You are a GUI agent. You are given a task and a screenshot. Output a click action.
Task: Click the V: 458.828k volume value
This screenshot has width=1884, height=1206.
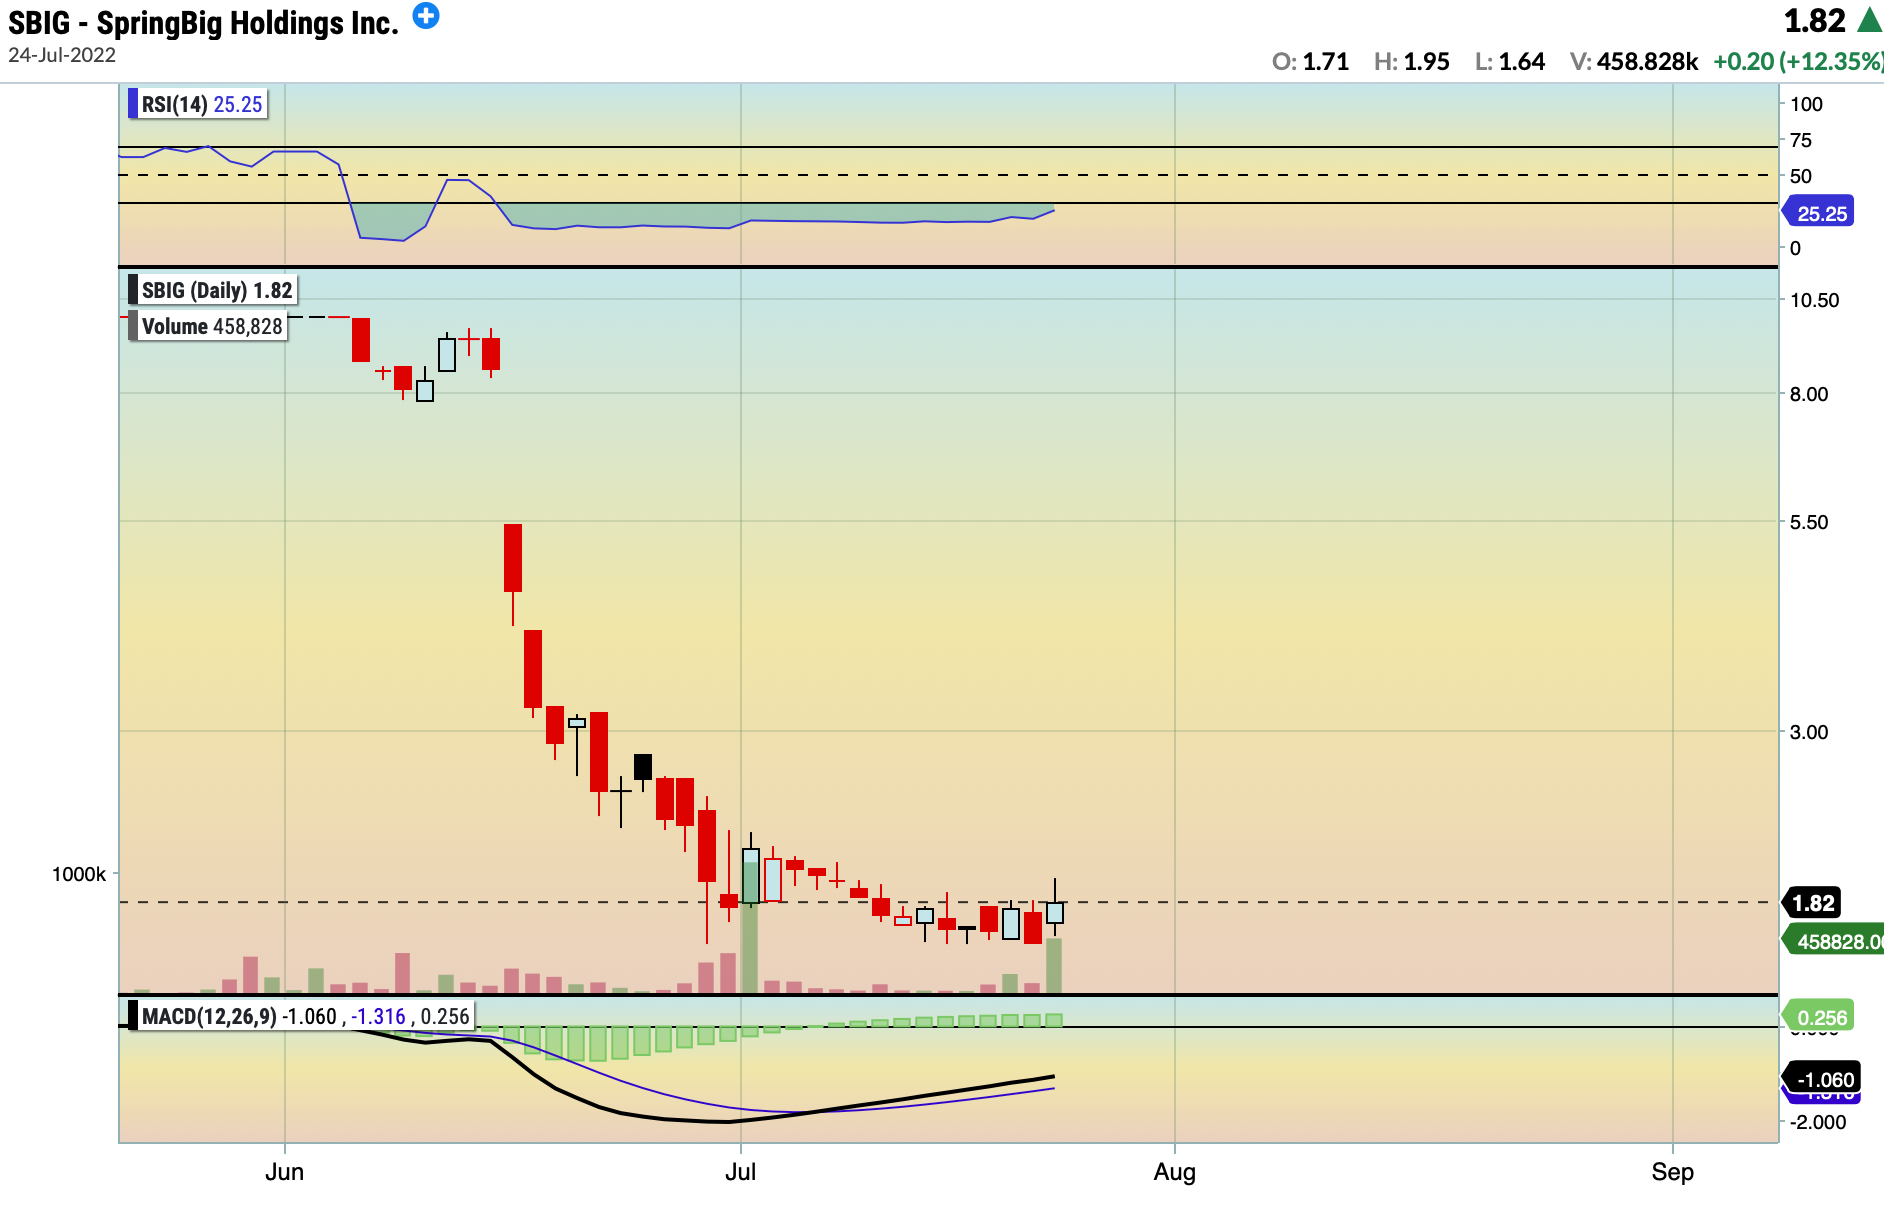point(1634,61)
